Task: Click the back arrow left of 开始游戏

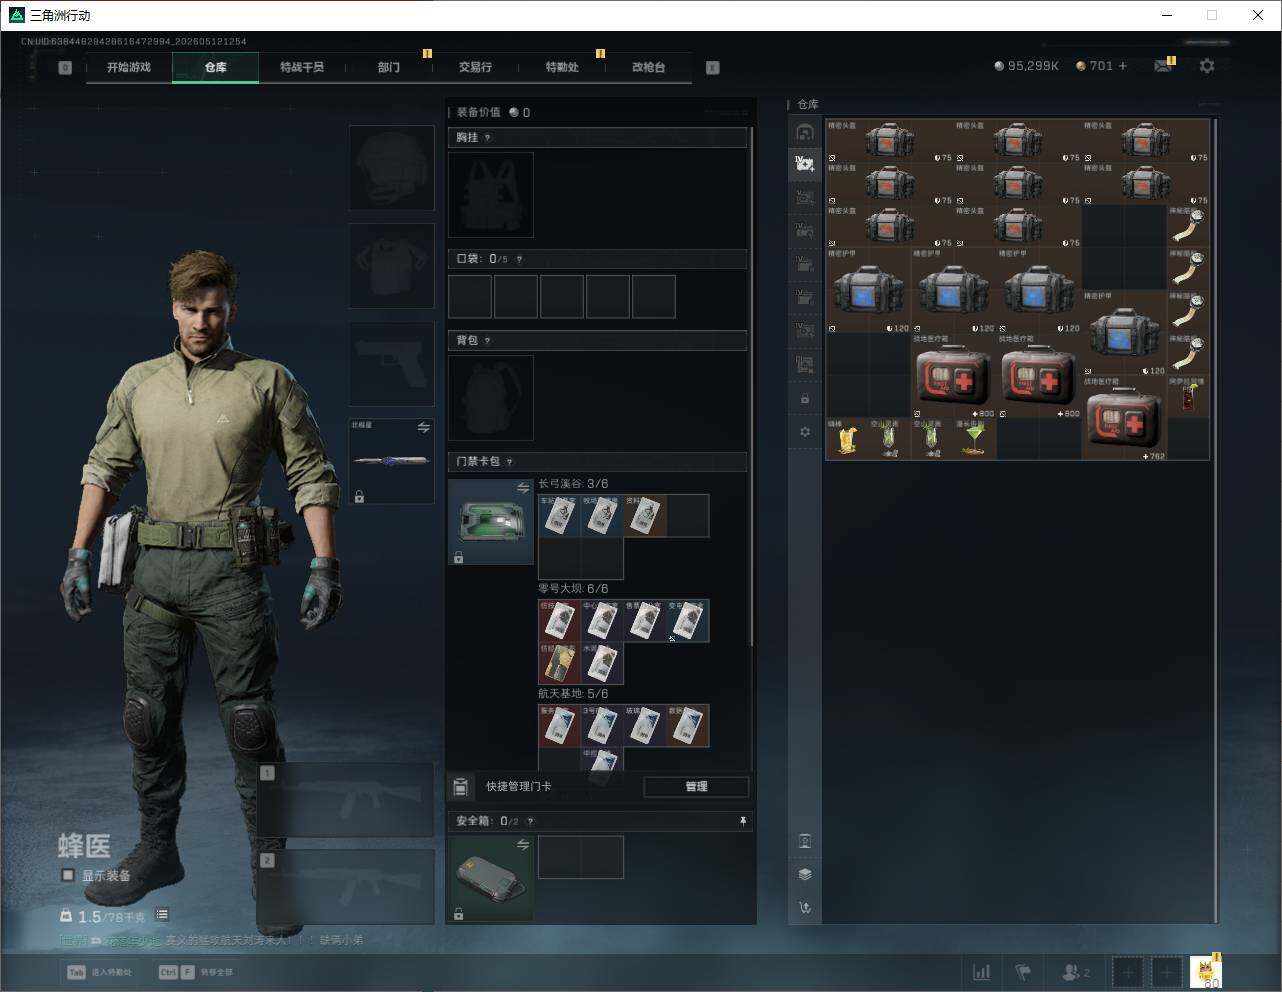Action: (x=65, y=68)
